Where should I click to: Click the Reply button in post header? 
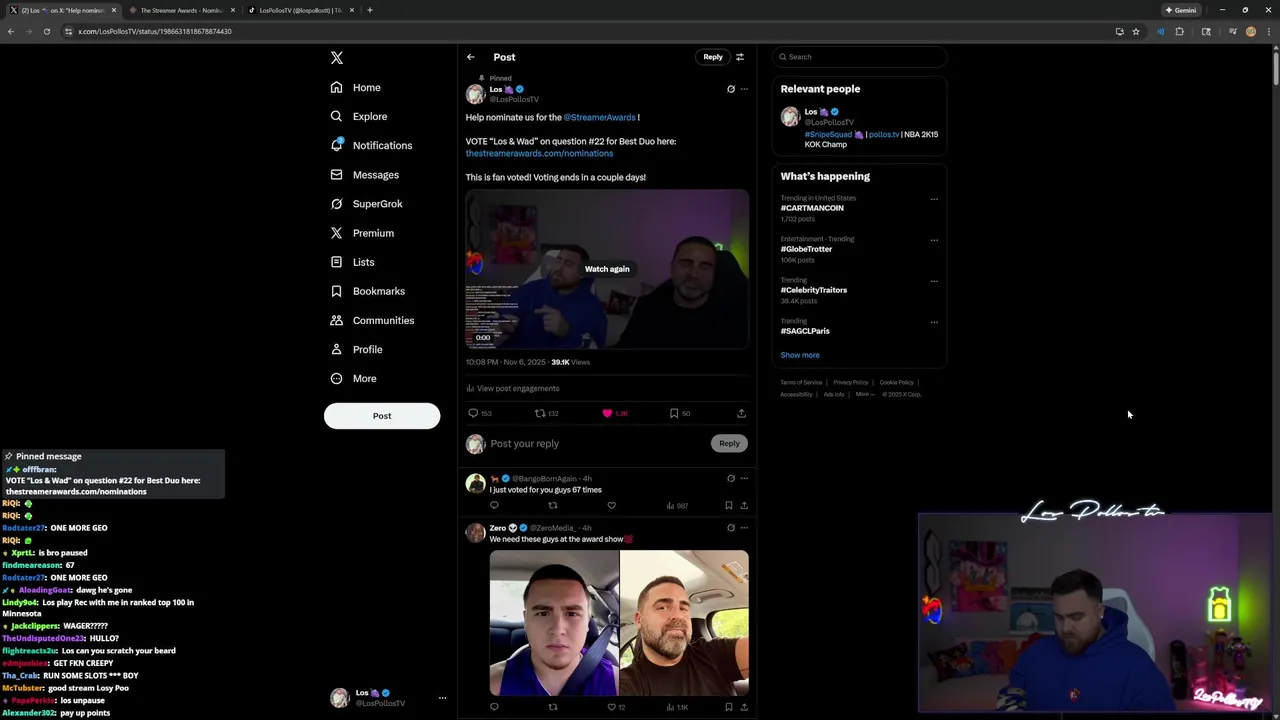(x=713, y=57)
